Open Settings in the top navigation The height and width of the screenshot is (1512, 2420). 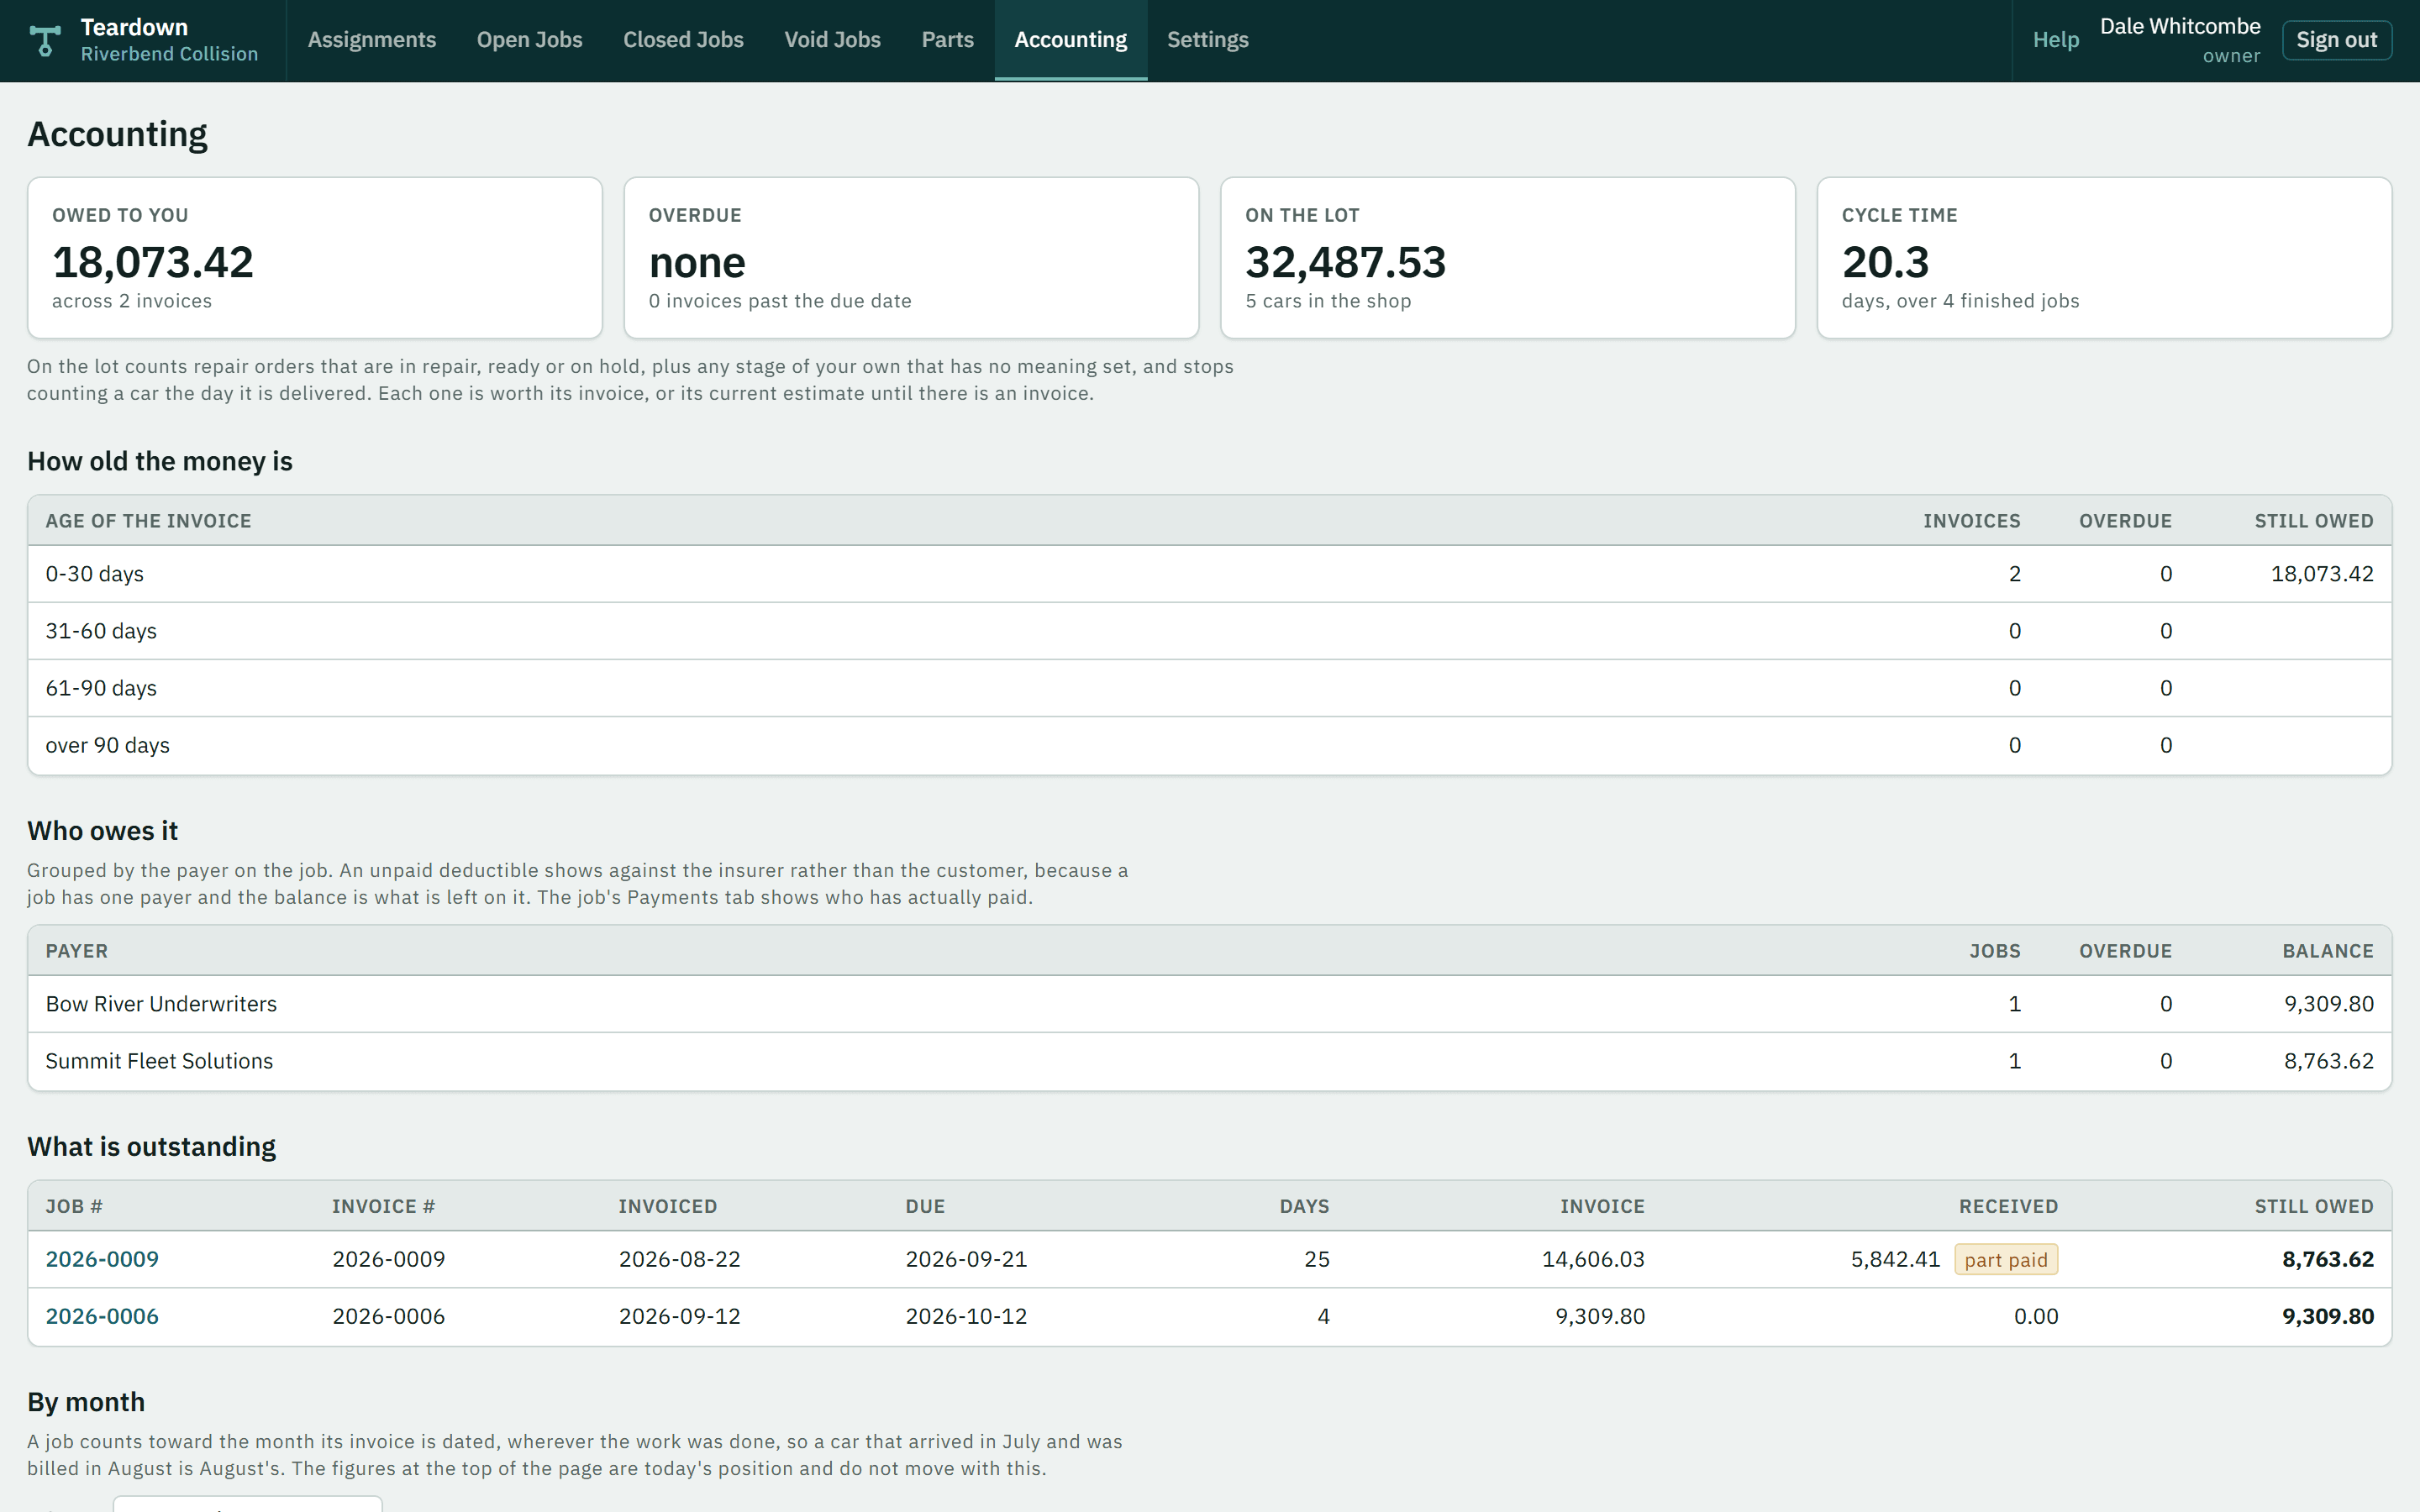coord(1207,40)
